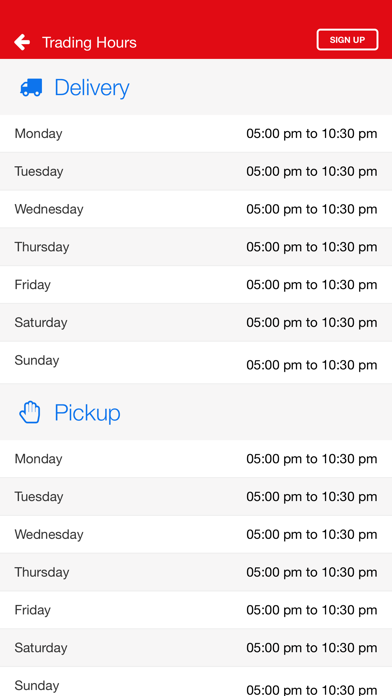The image size is (392, 696).
Task: Select Saturday row under Delivery
Action: (196, 322)
